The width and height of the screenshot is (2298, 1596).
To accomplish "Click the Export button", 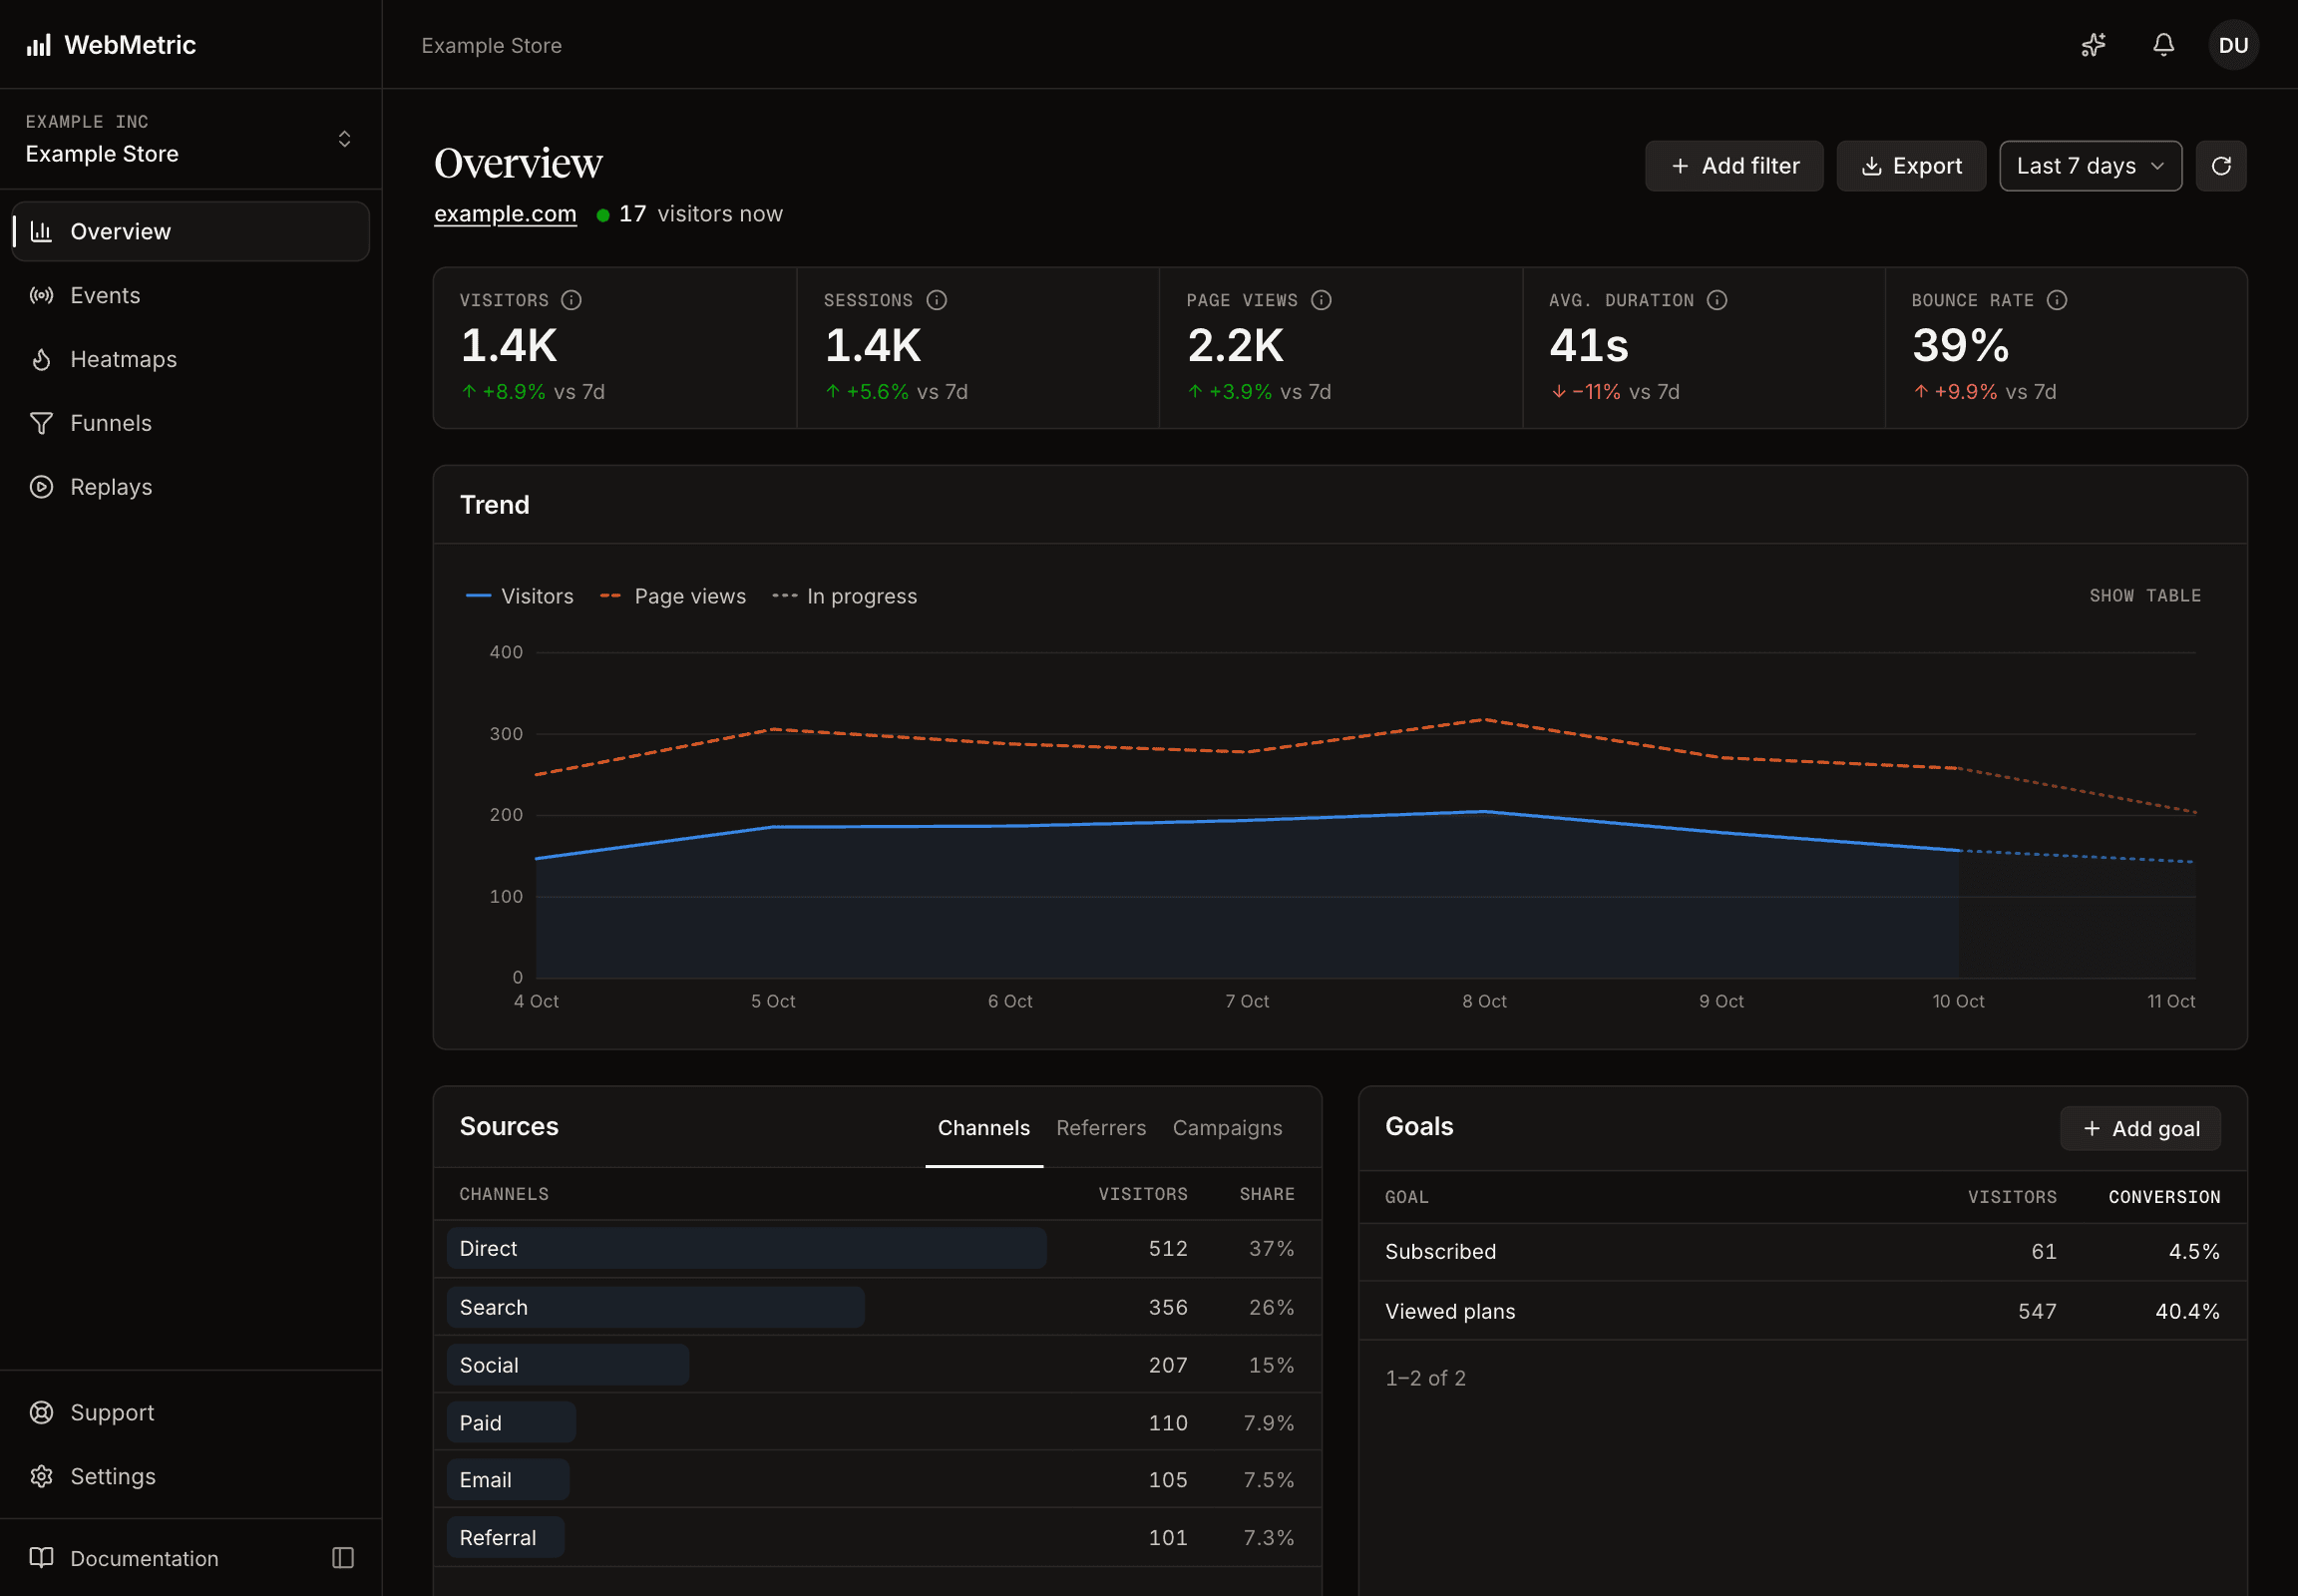I will click(x=1911, y=166).
